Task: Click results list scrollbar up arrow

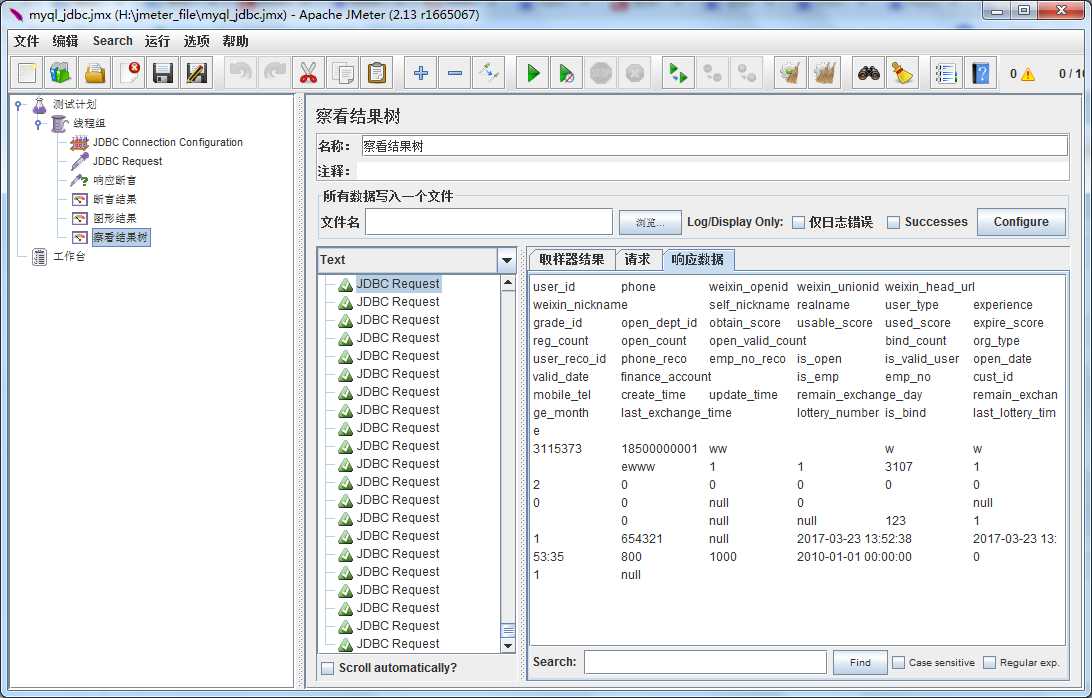Action: (508, 283)
